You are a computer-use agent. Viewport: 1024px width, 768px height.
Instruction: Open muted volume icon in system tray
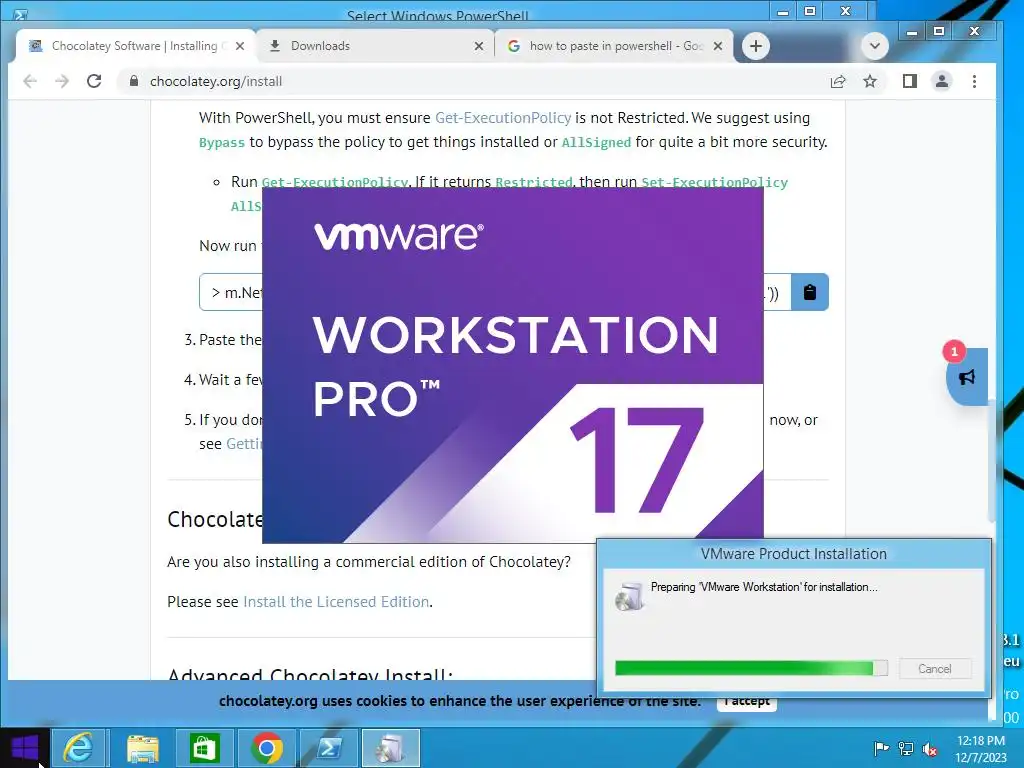point(930,748)
